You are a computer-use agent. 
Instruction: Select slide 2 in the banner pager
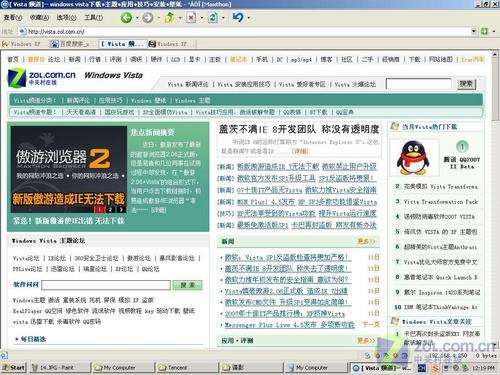coord(110,209)
